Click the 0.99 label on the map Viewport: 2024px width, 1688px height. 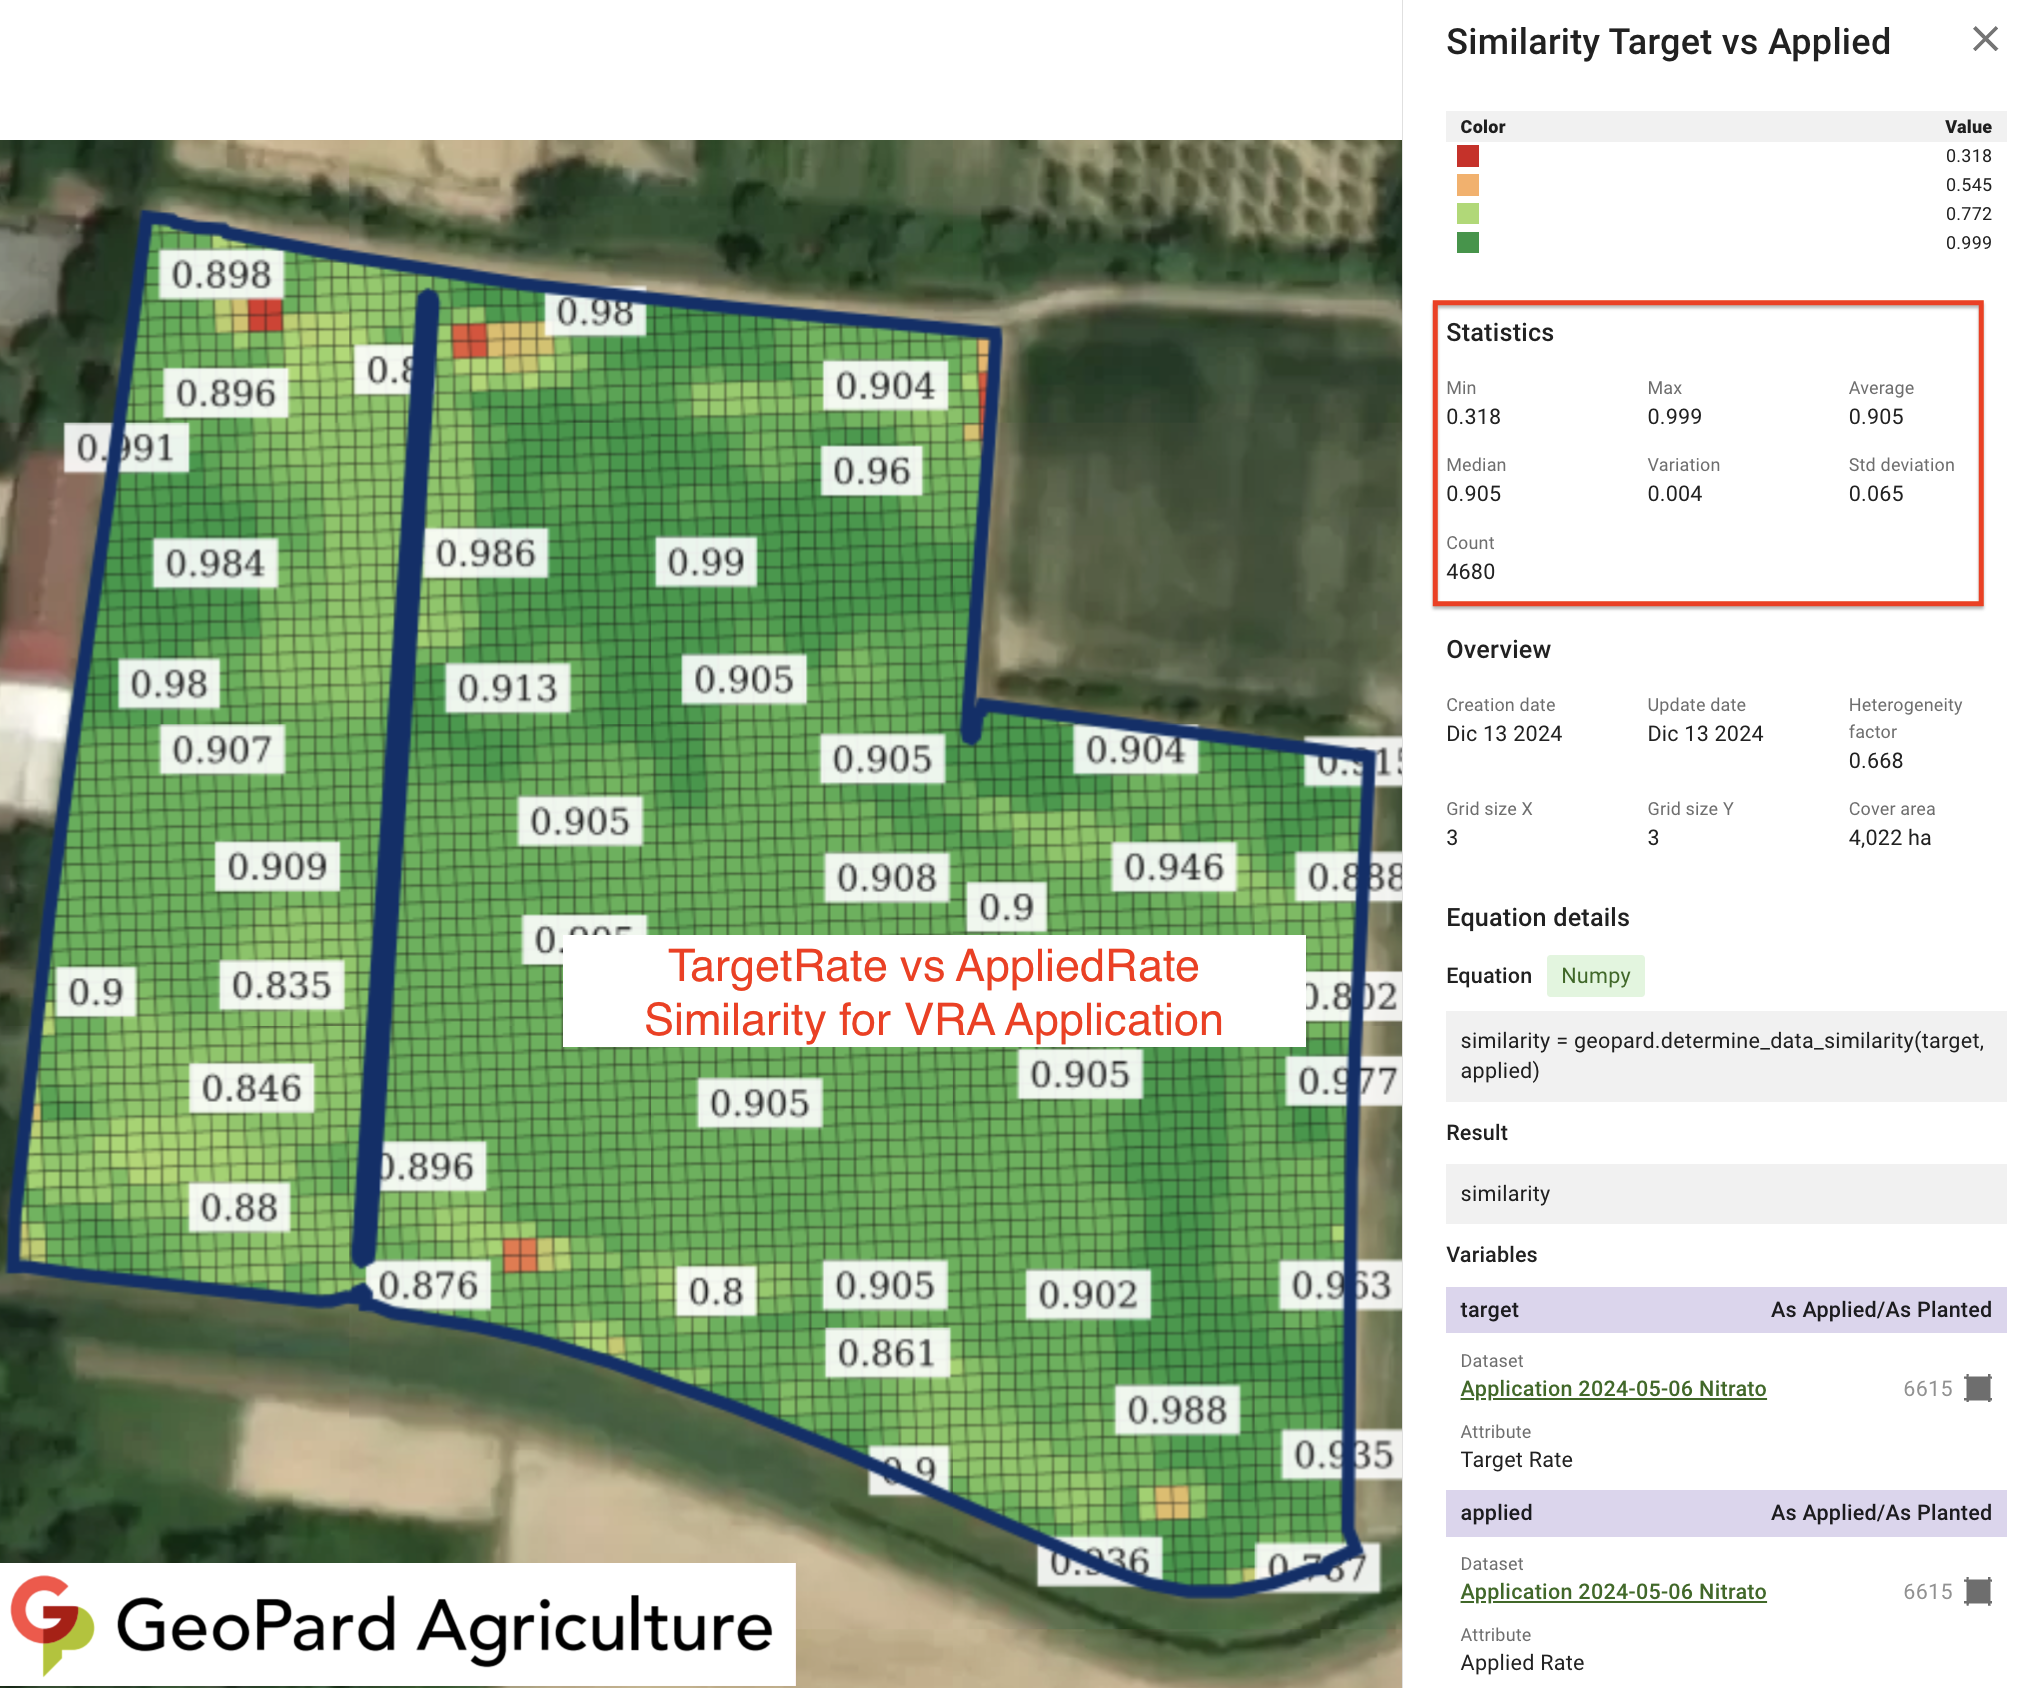pos(705,561)
